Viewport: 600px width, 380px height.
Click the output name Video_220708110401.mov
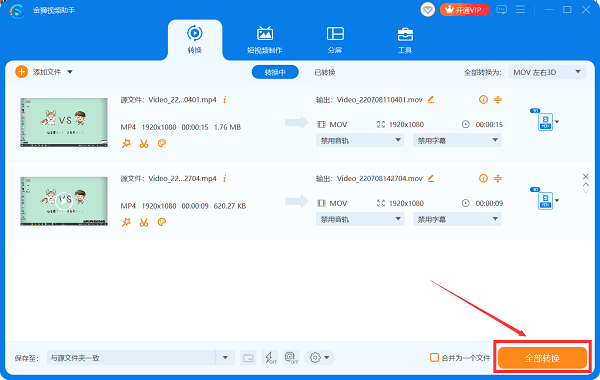click(379, 99)
